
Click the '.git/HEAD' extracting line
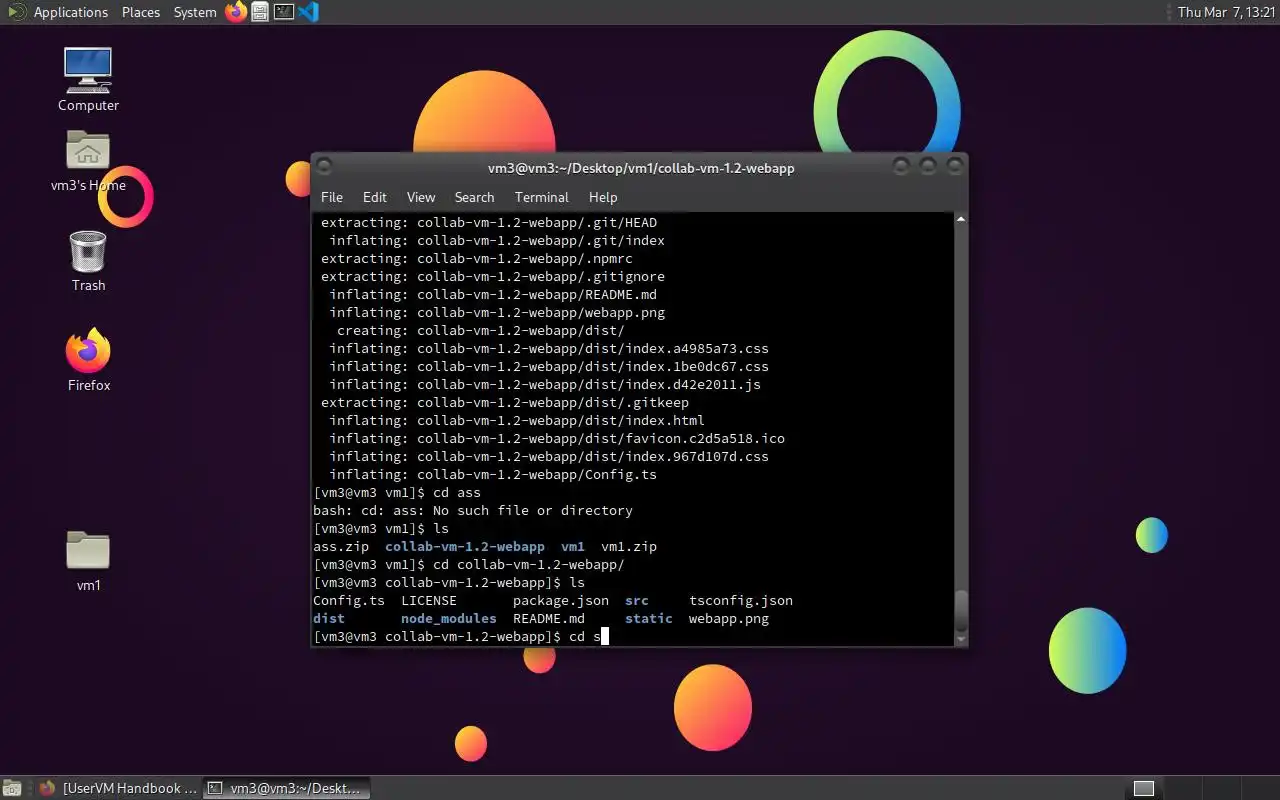coord(489,222)
